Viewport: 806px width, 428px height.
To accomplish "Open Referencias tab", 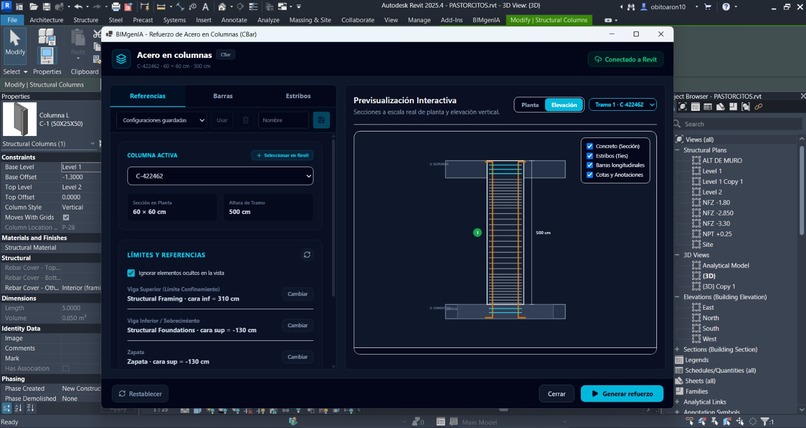I will click(x=148, y=96).
